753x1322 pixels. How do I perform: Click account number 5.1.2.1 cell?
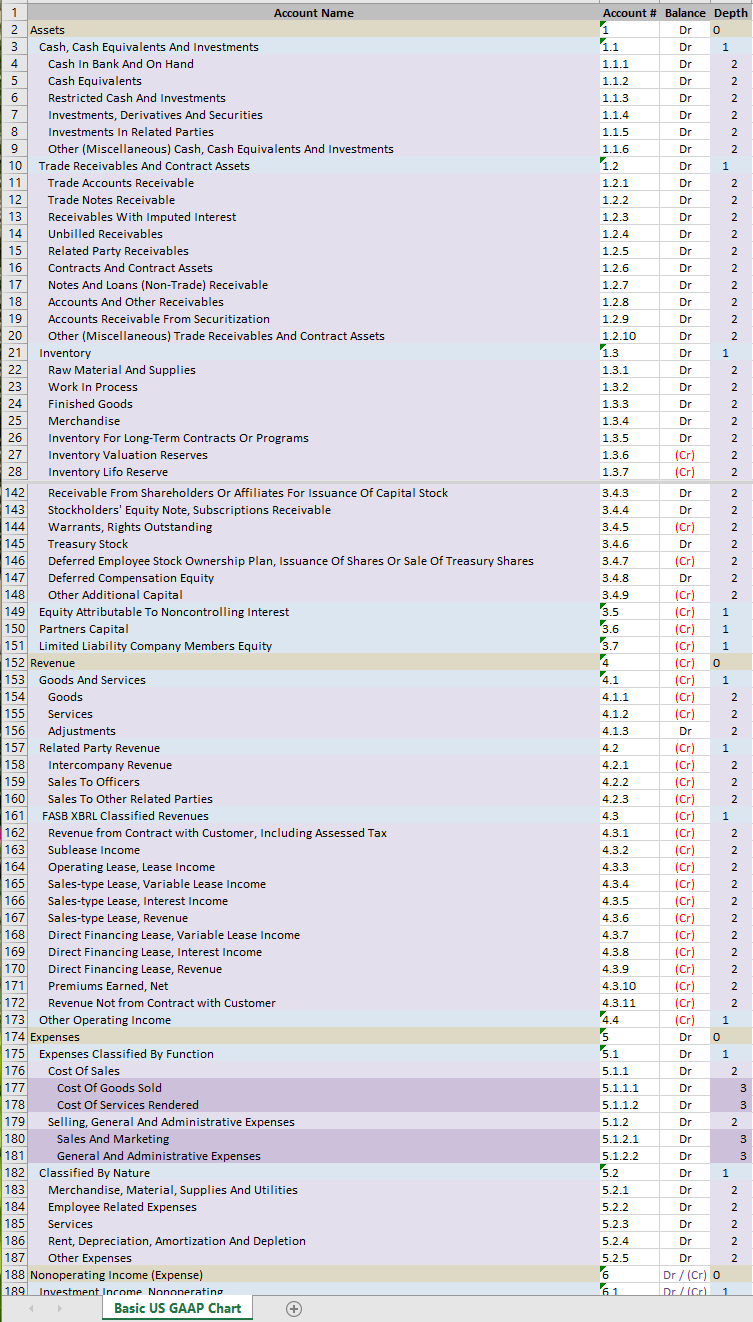pos(629,1139)
